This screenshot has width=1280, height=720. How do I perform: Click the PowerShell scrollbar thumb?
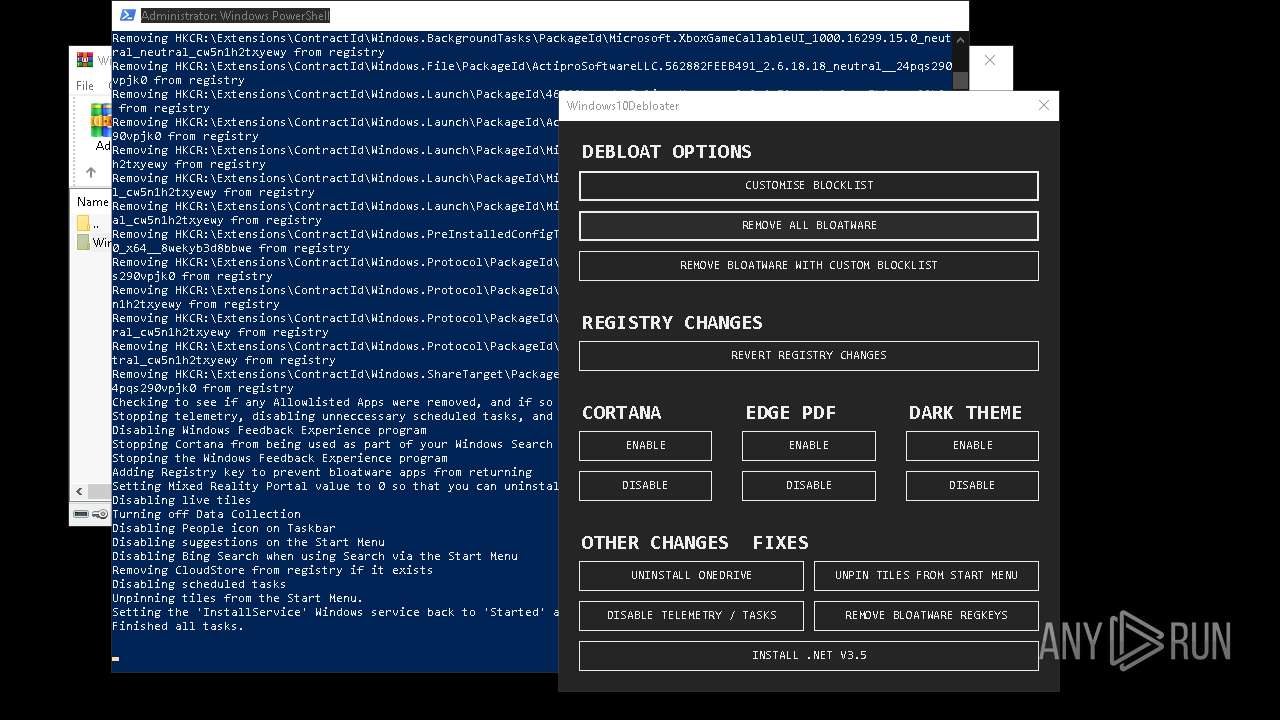tap(961, 80)
